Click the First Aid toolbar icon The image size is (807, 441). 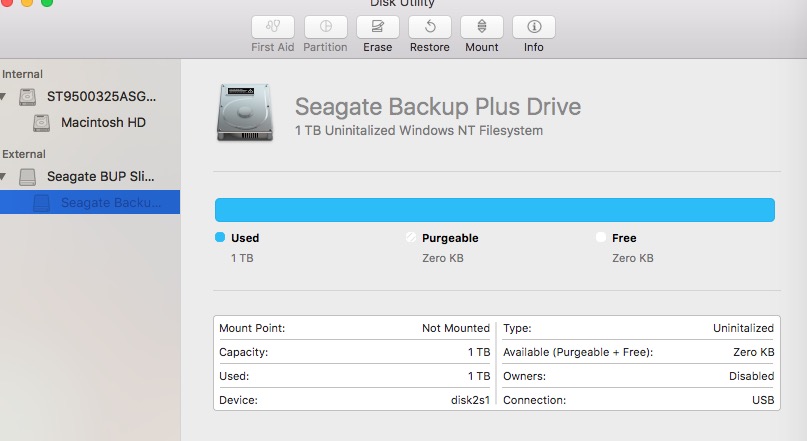pos(273,28)
